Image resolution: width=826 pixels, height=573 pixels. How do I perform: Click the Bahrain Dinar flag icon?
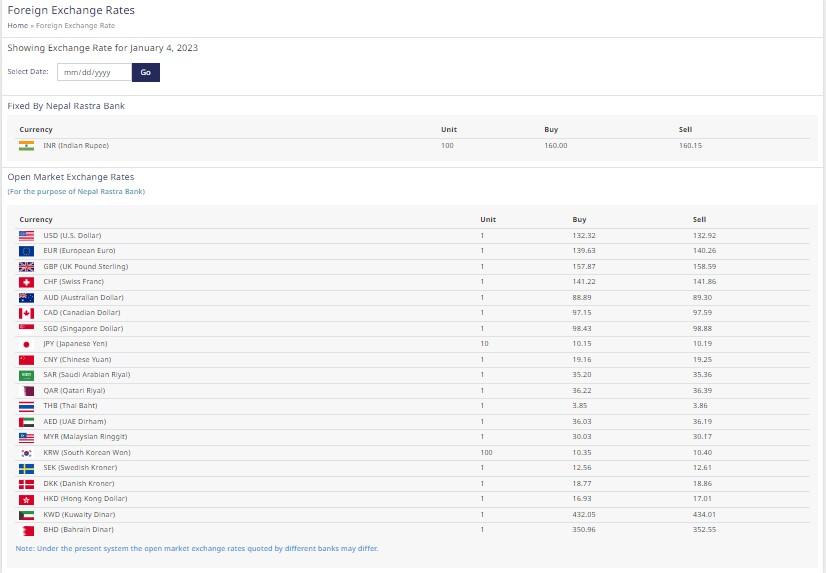point(26,529)
